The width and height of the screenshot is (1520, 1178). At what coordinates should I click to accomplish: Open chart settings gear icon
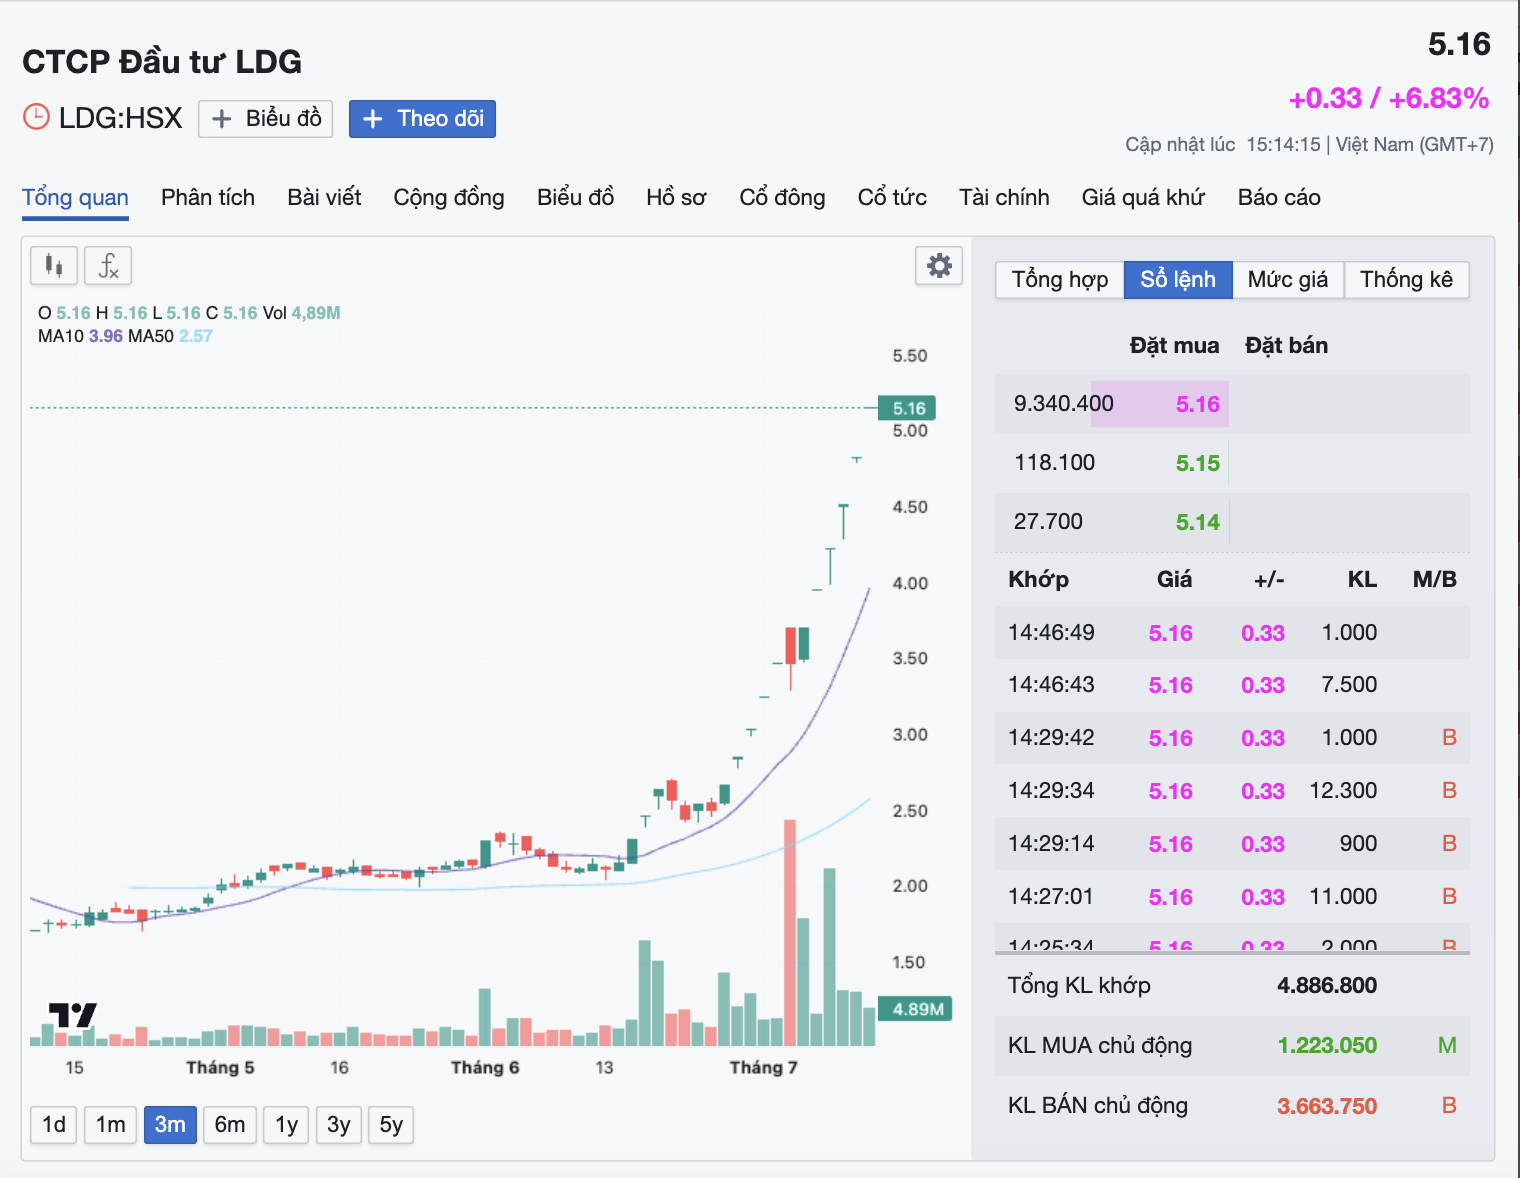(x=939, y=266)
